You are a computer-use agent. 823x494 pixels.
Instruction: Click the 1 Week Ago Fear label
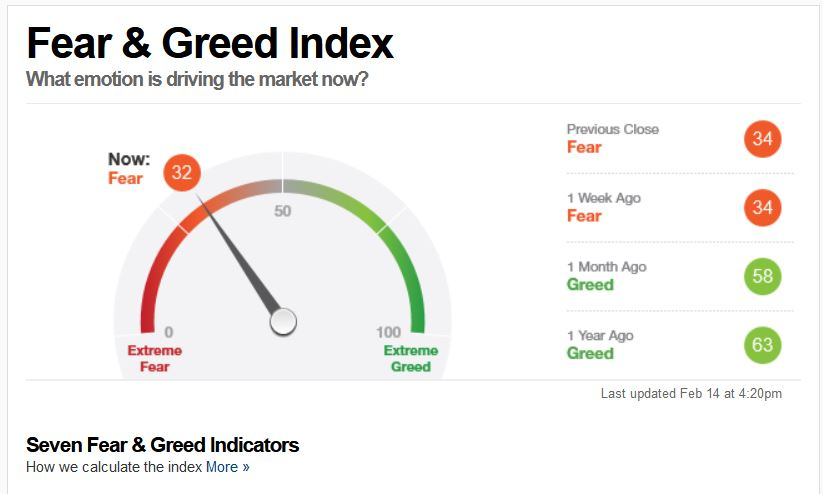pyautogui.click(x=584, y=216)
